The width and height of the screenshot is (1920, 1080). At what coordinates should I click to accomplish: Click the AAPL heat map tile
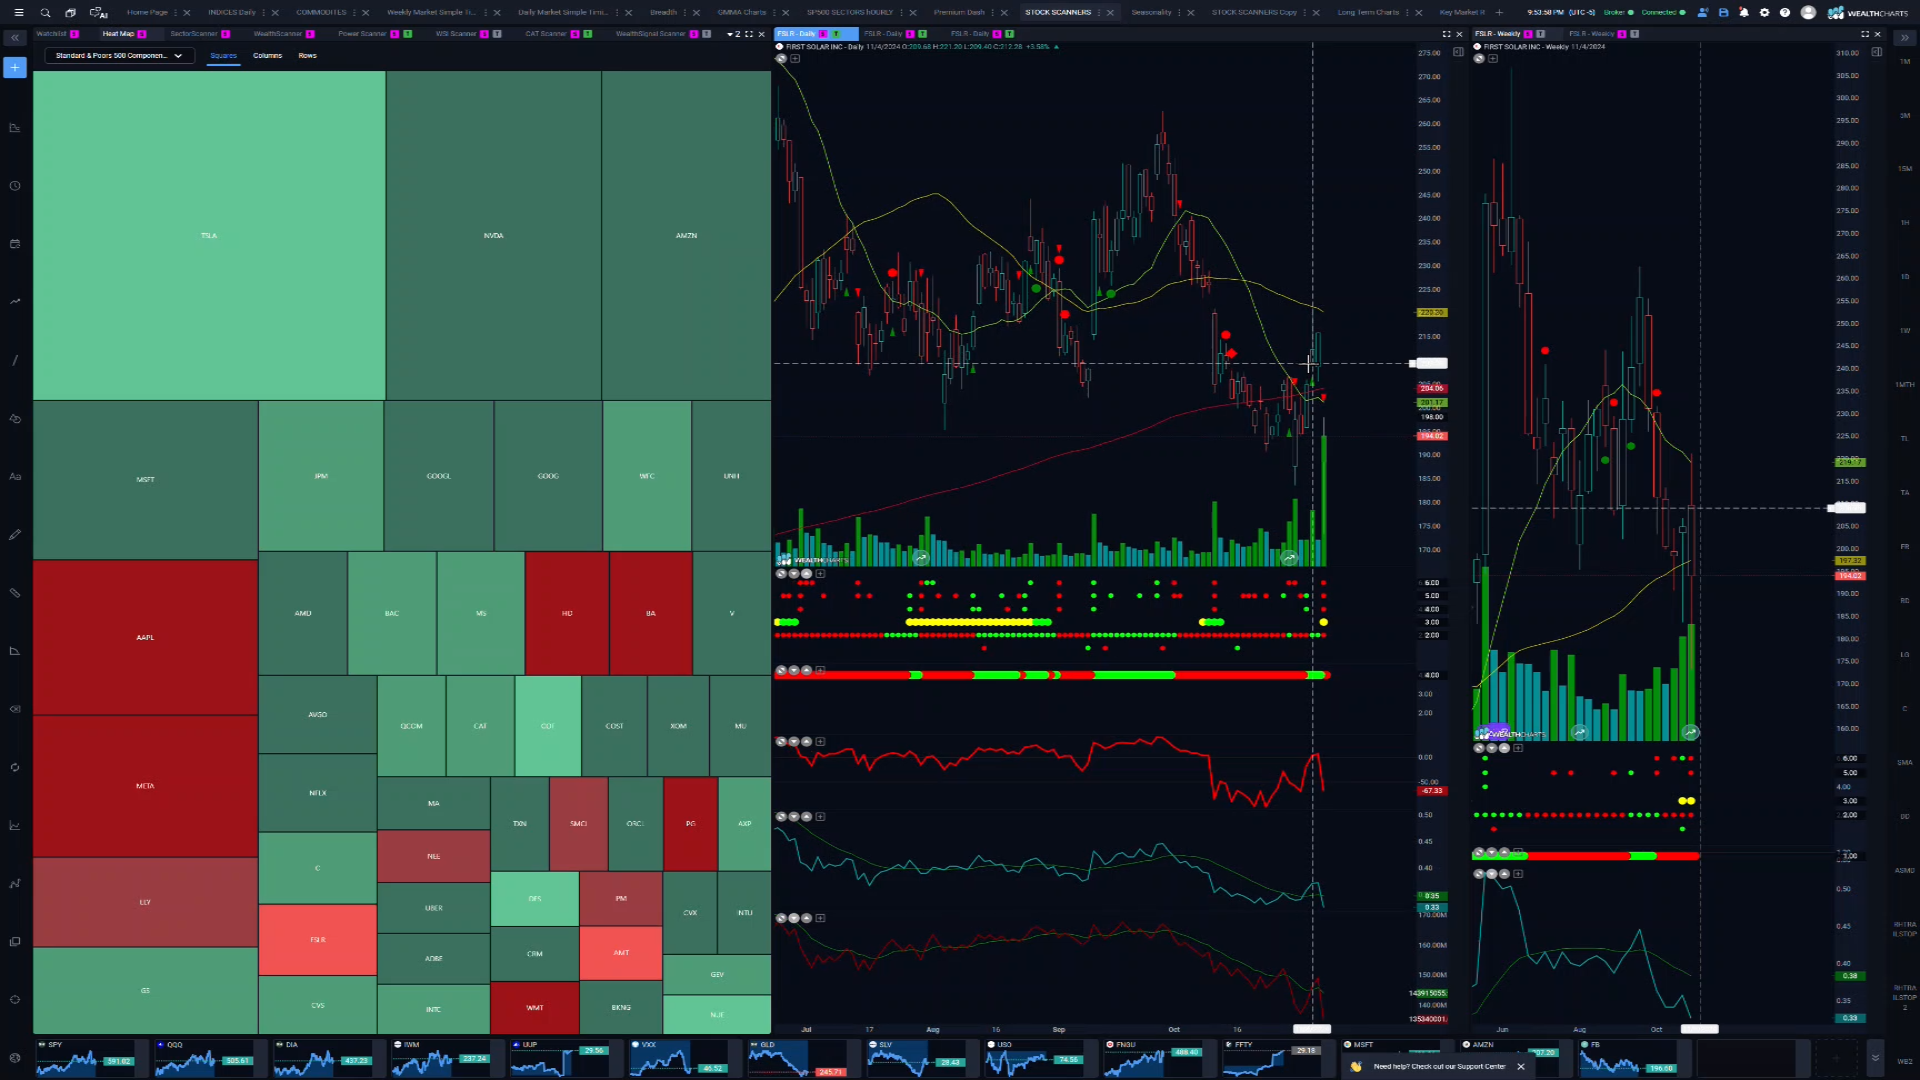pyautogui.click(x=145, y=638)
